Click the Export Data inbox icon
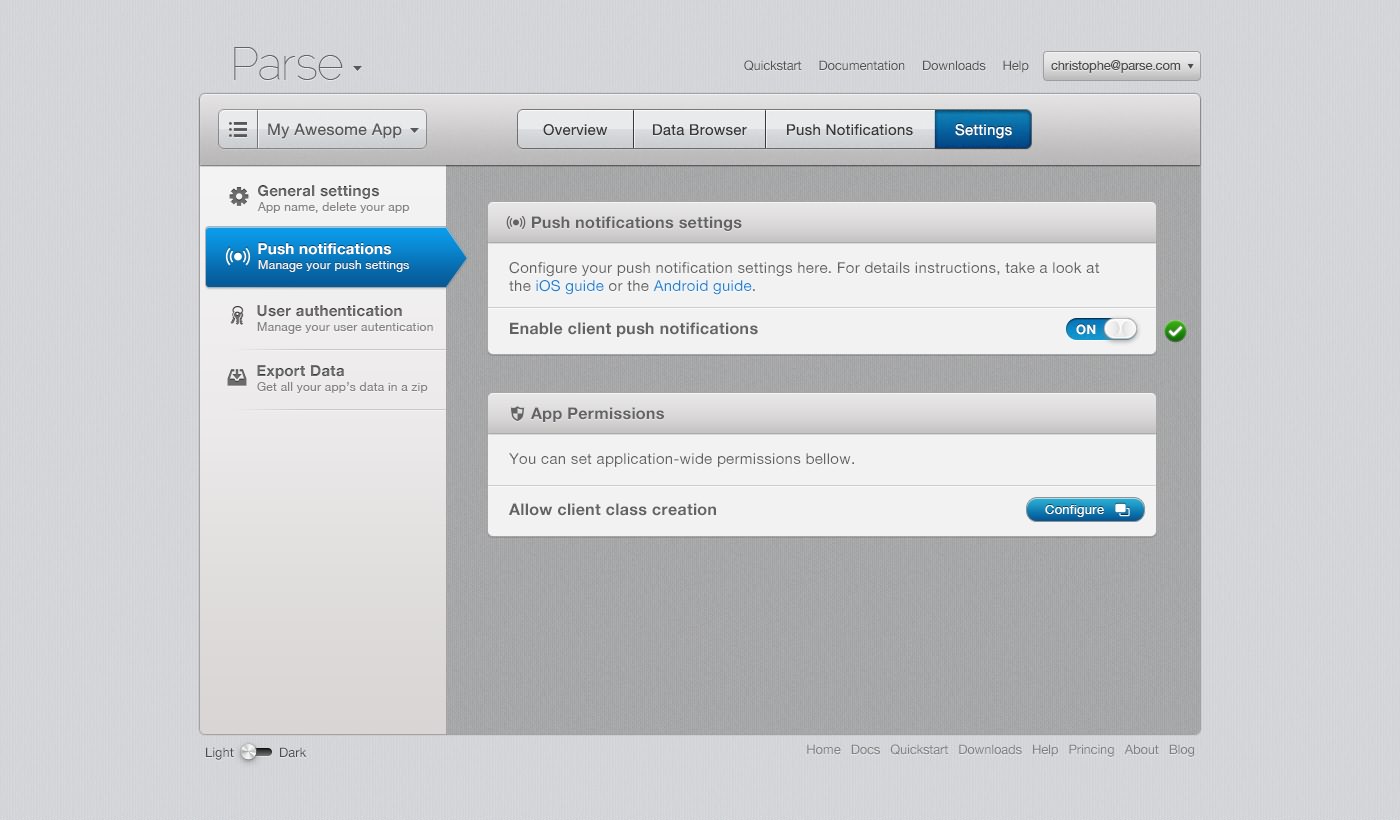 coord(237,377)
